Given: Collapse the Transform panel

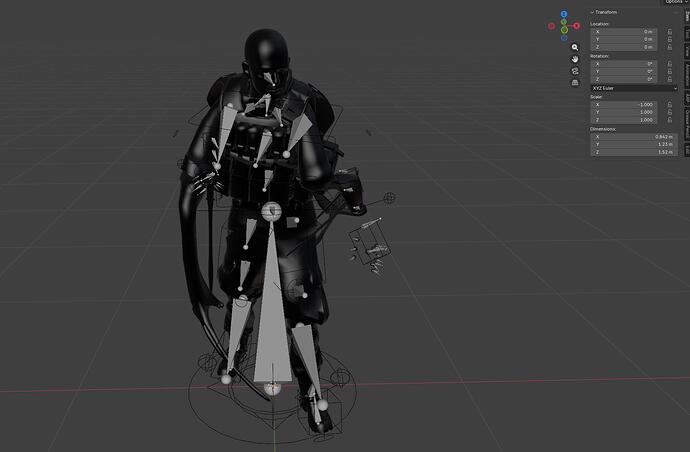Looking at the screenshot, I should coord(592,12).
